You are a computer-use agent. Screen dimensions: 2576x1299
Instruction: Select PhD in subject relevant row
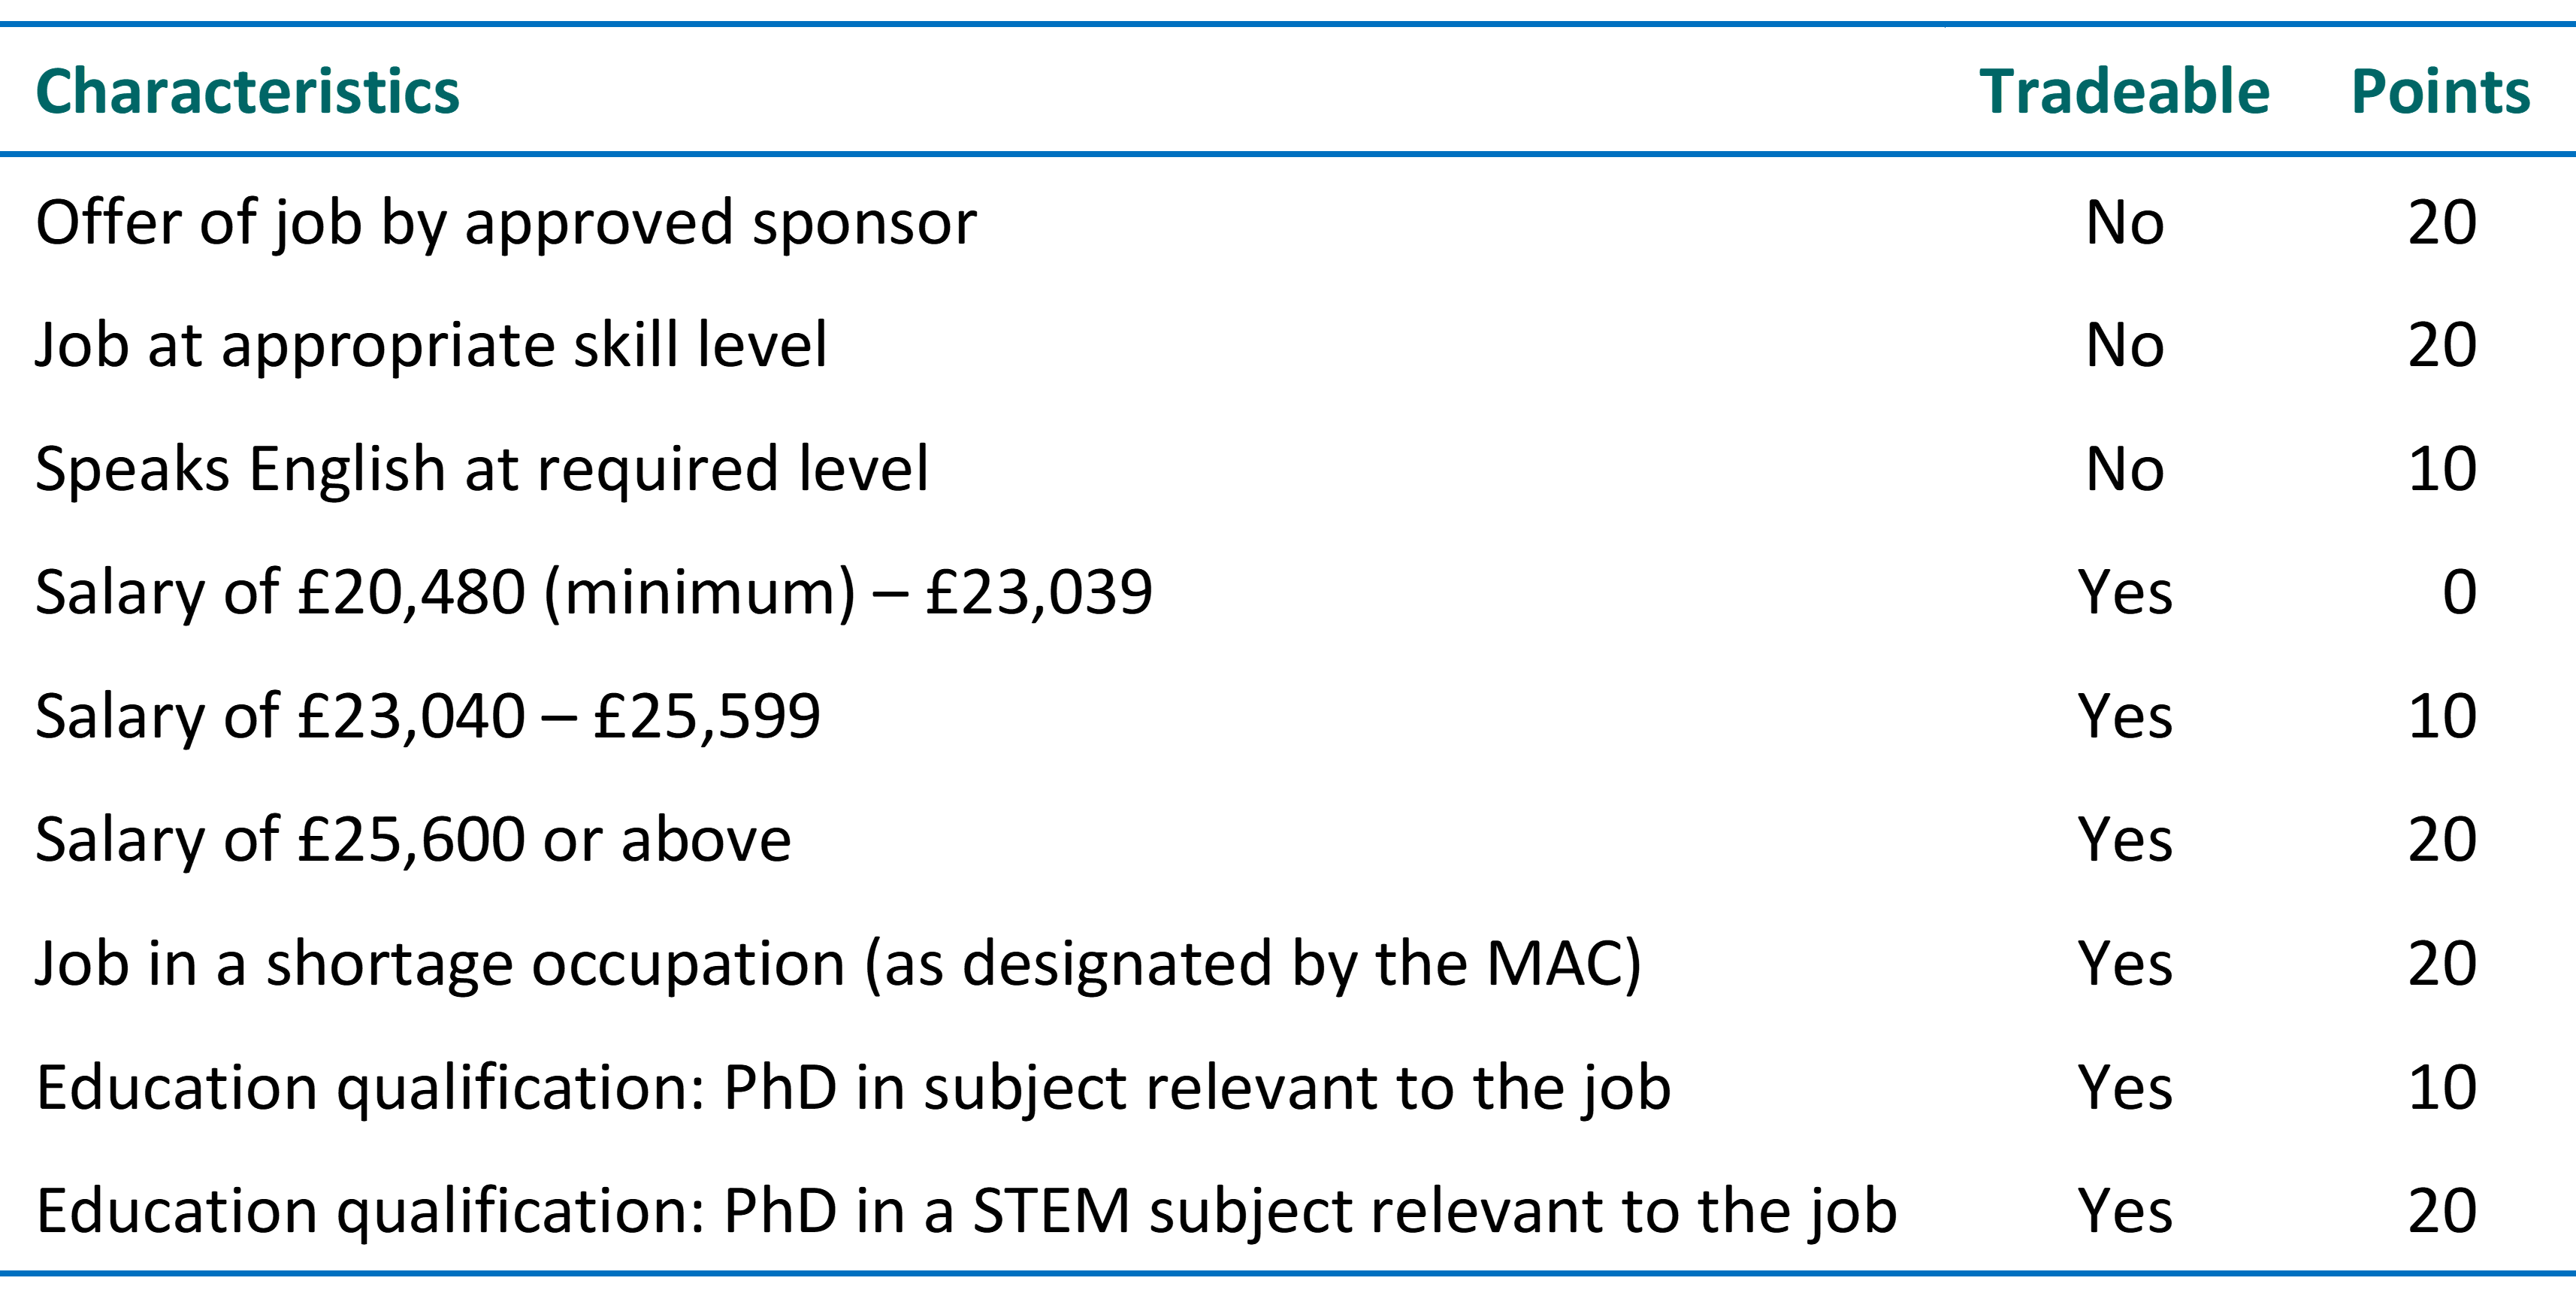(x=1288, y=1087)
